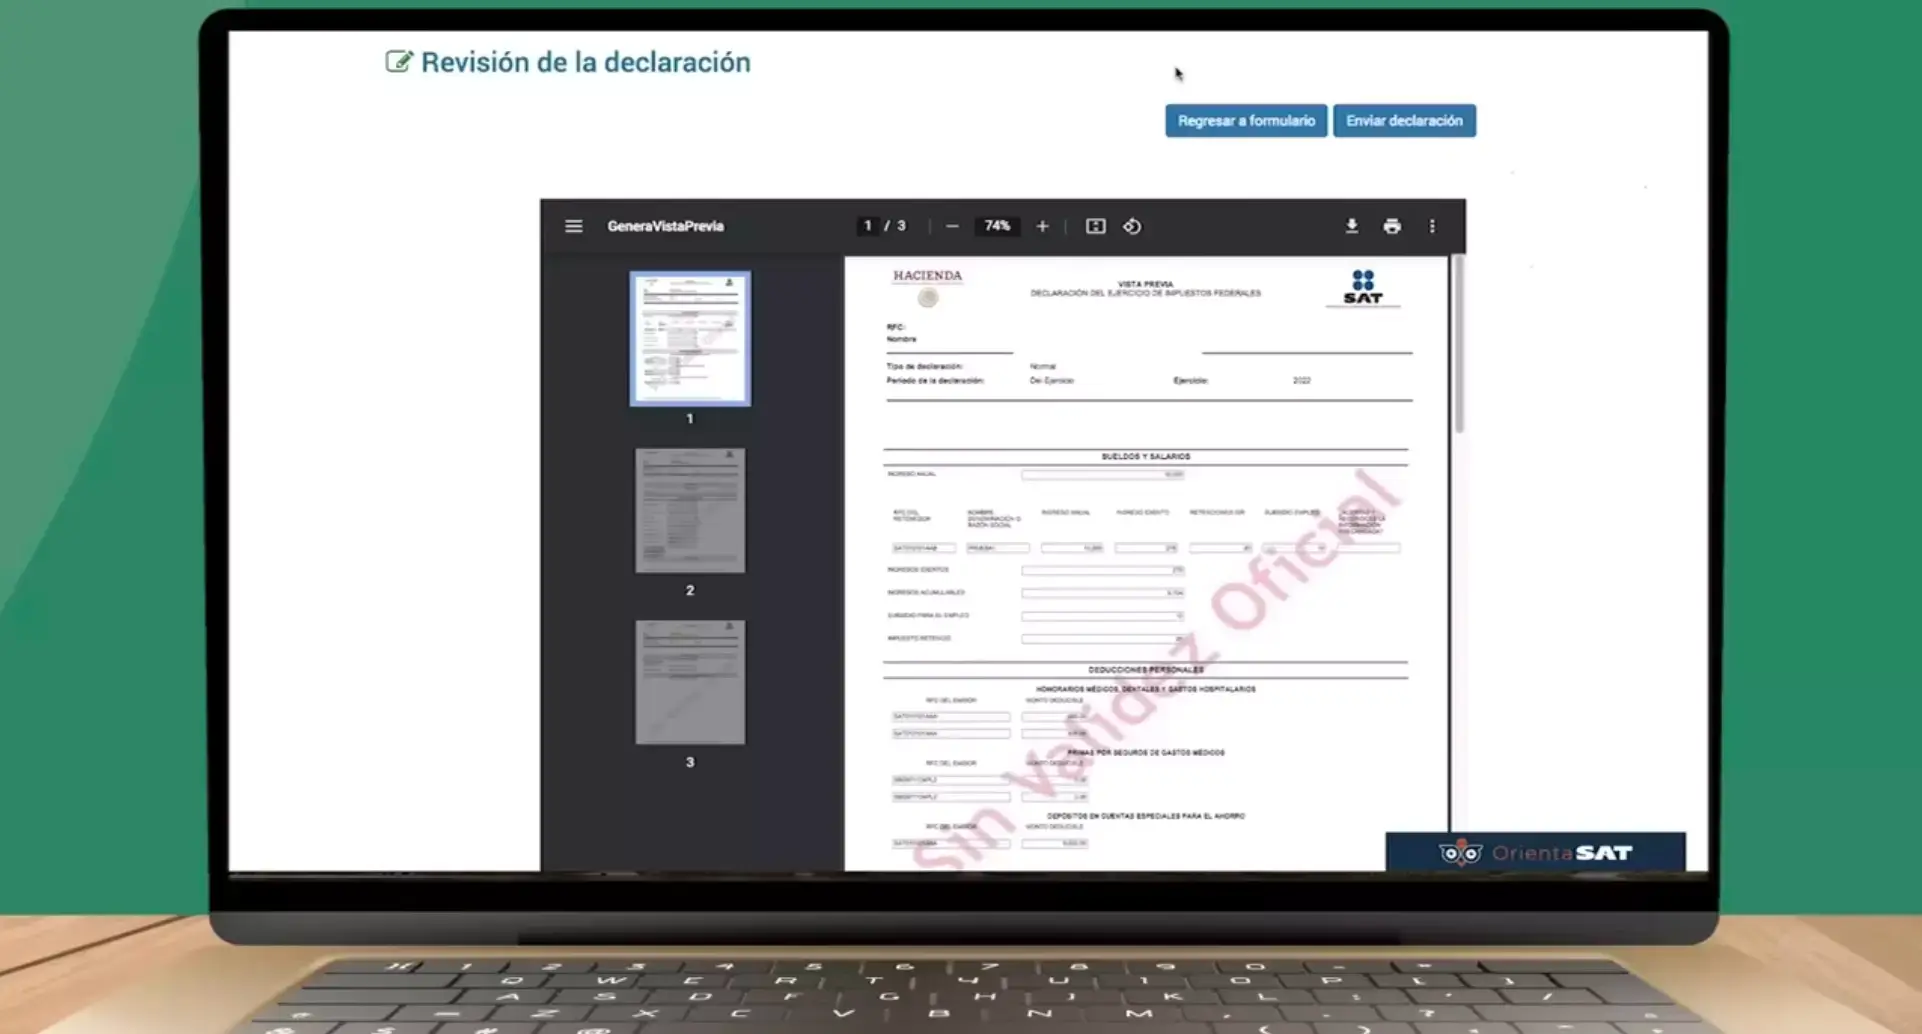Viewport: 1922px width, 1034px height.
Task: Click the DEDUCCIONES PERSONALES section heading
Action: 1146,670
